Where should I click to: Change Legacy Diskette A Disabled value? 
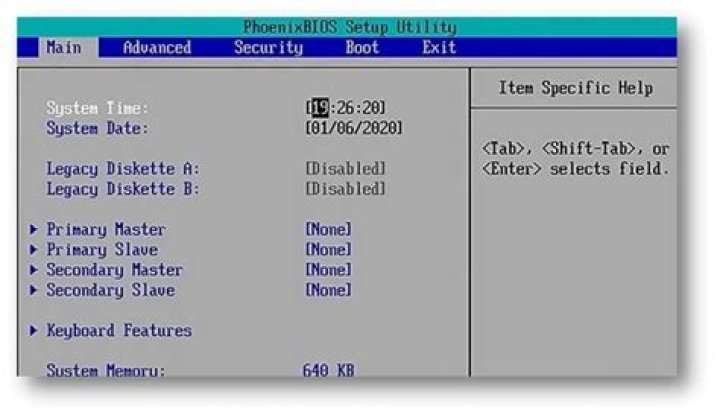[x=345, y=168]
